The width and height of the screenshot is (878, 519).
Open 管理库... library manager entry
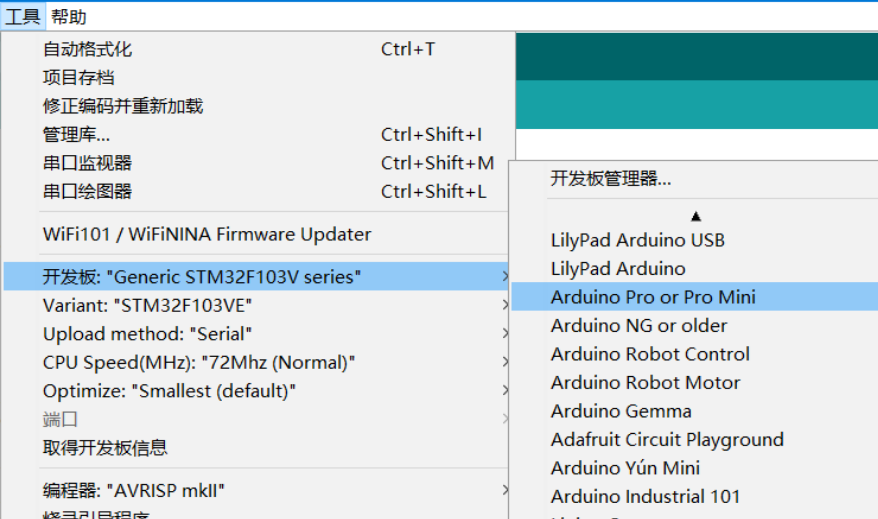(x=256, y=135)
